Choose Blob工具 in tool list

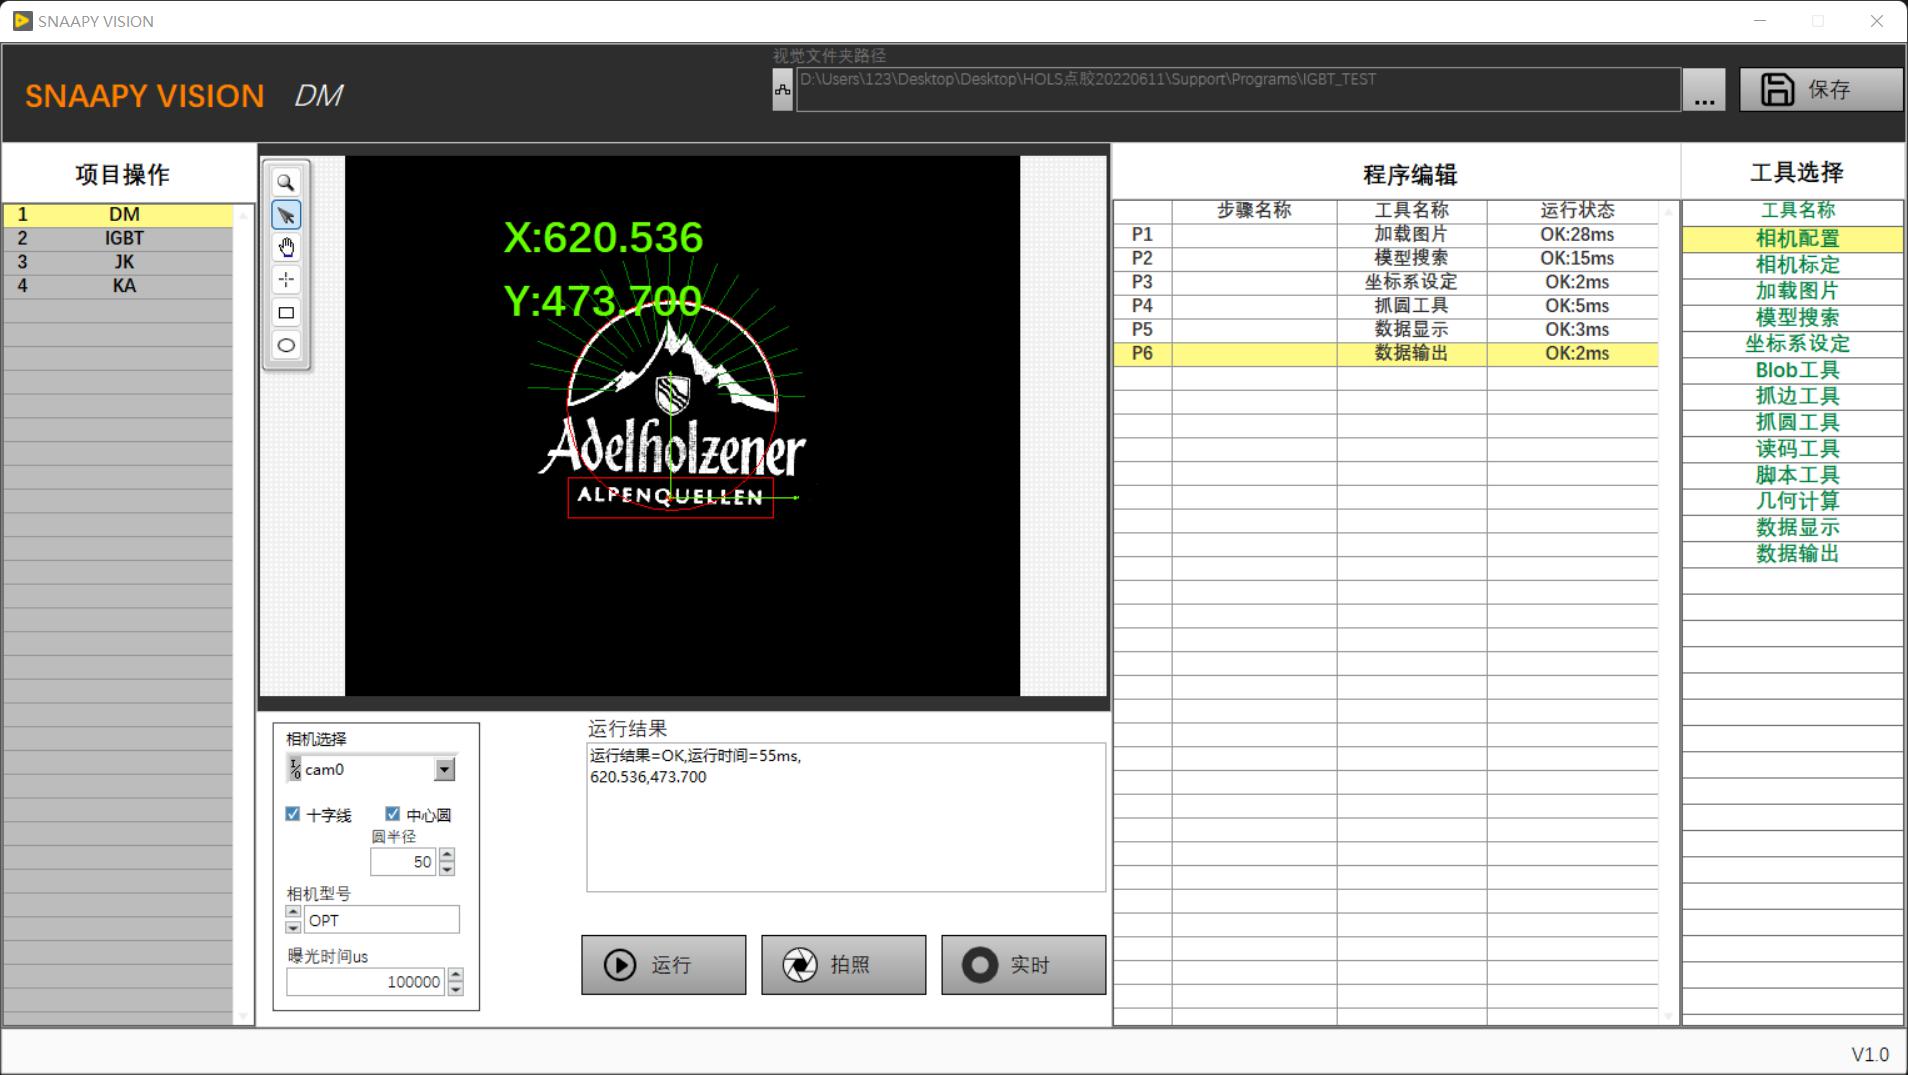point(1793,370)
